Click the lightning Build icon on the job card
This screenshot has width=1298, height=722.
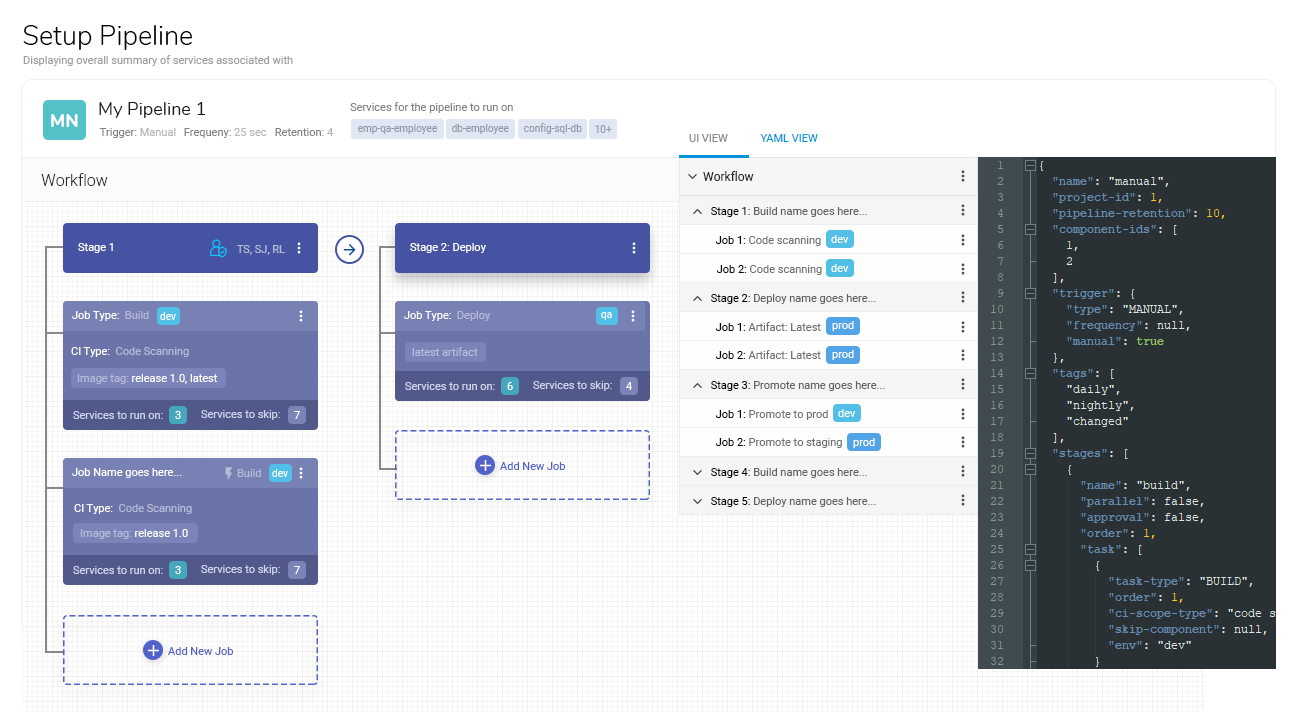[x=228, y=473]
